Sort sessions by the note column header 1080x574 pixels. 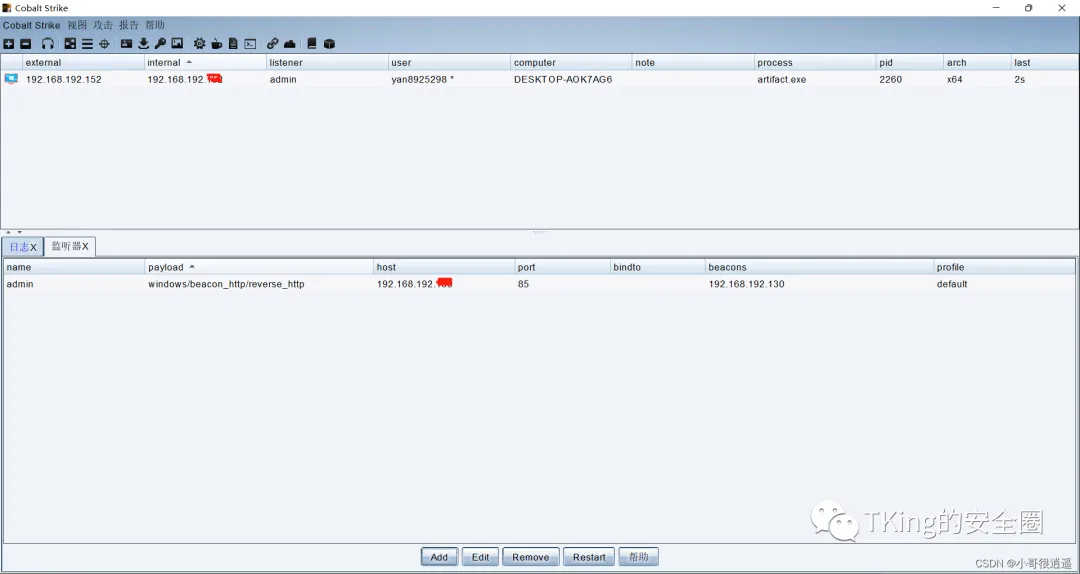pyautogui.click(x=693, y=63)
